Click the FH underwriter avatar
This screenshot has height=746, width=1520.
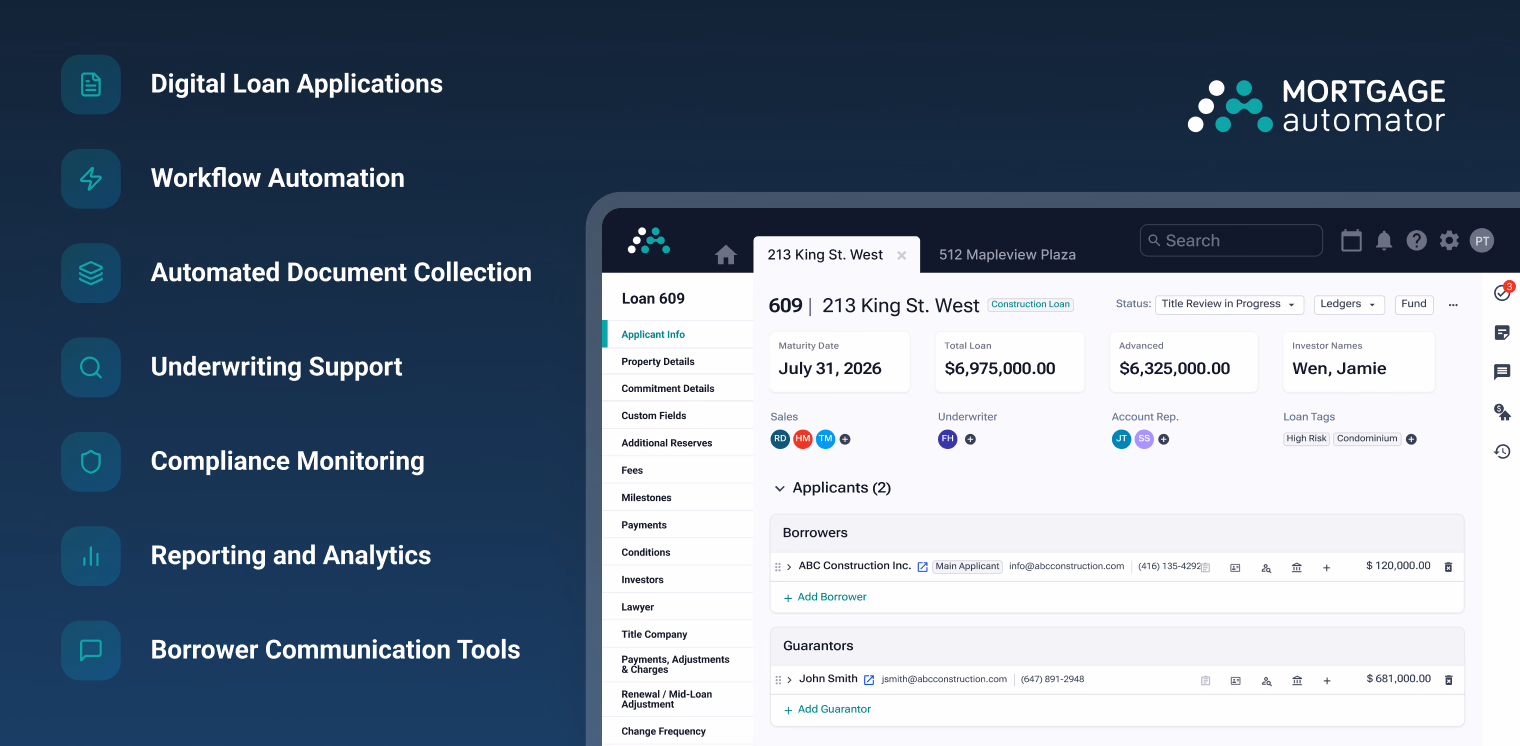948,439
